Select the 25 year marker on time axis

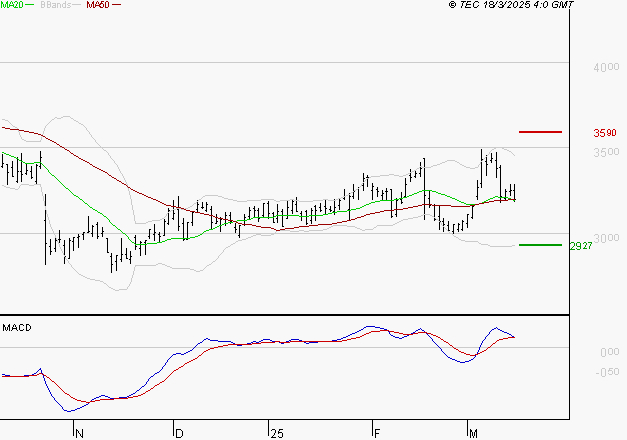pos(275,432)
